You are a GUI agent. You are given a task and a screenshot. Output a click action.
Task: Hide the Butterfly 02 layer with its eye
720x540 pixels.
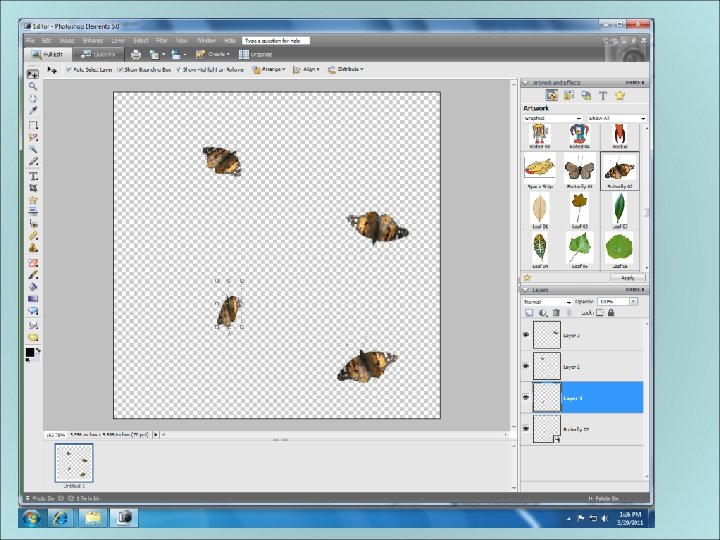526,428
